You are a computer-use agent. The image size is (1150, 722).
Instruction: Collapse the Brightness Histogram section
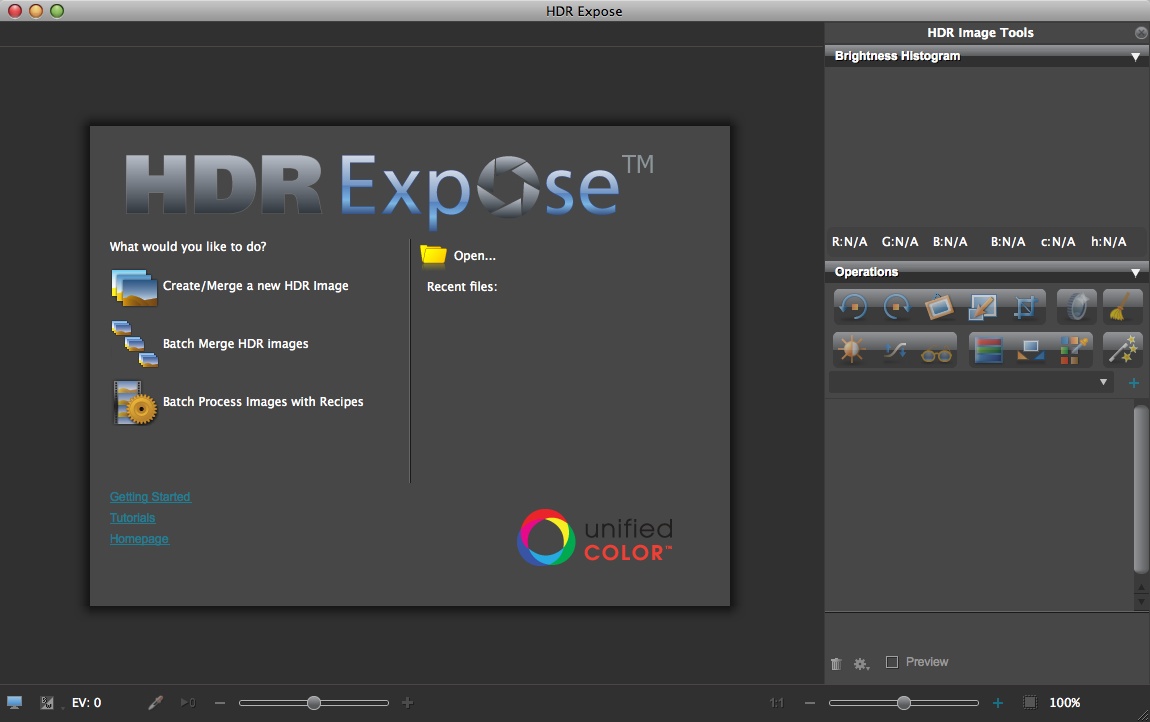click(x=1135, y=56)
